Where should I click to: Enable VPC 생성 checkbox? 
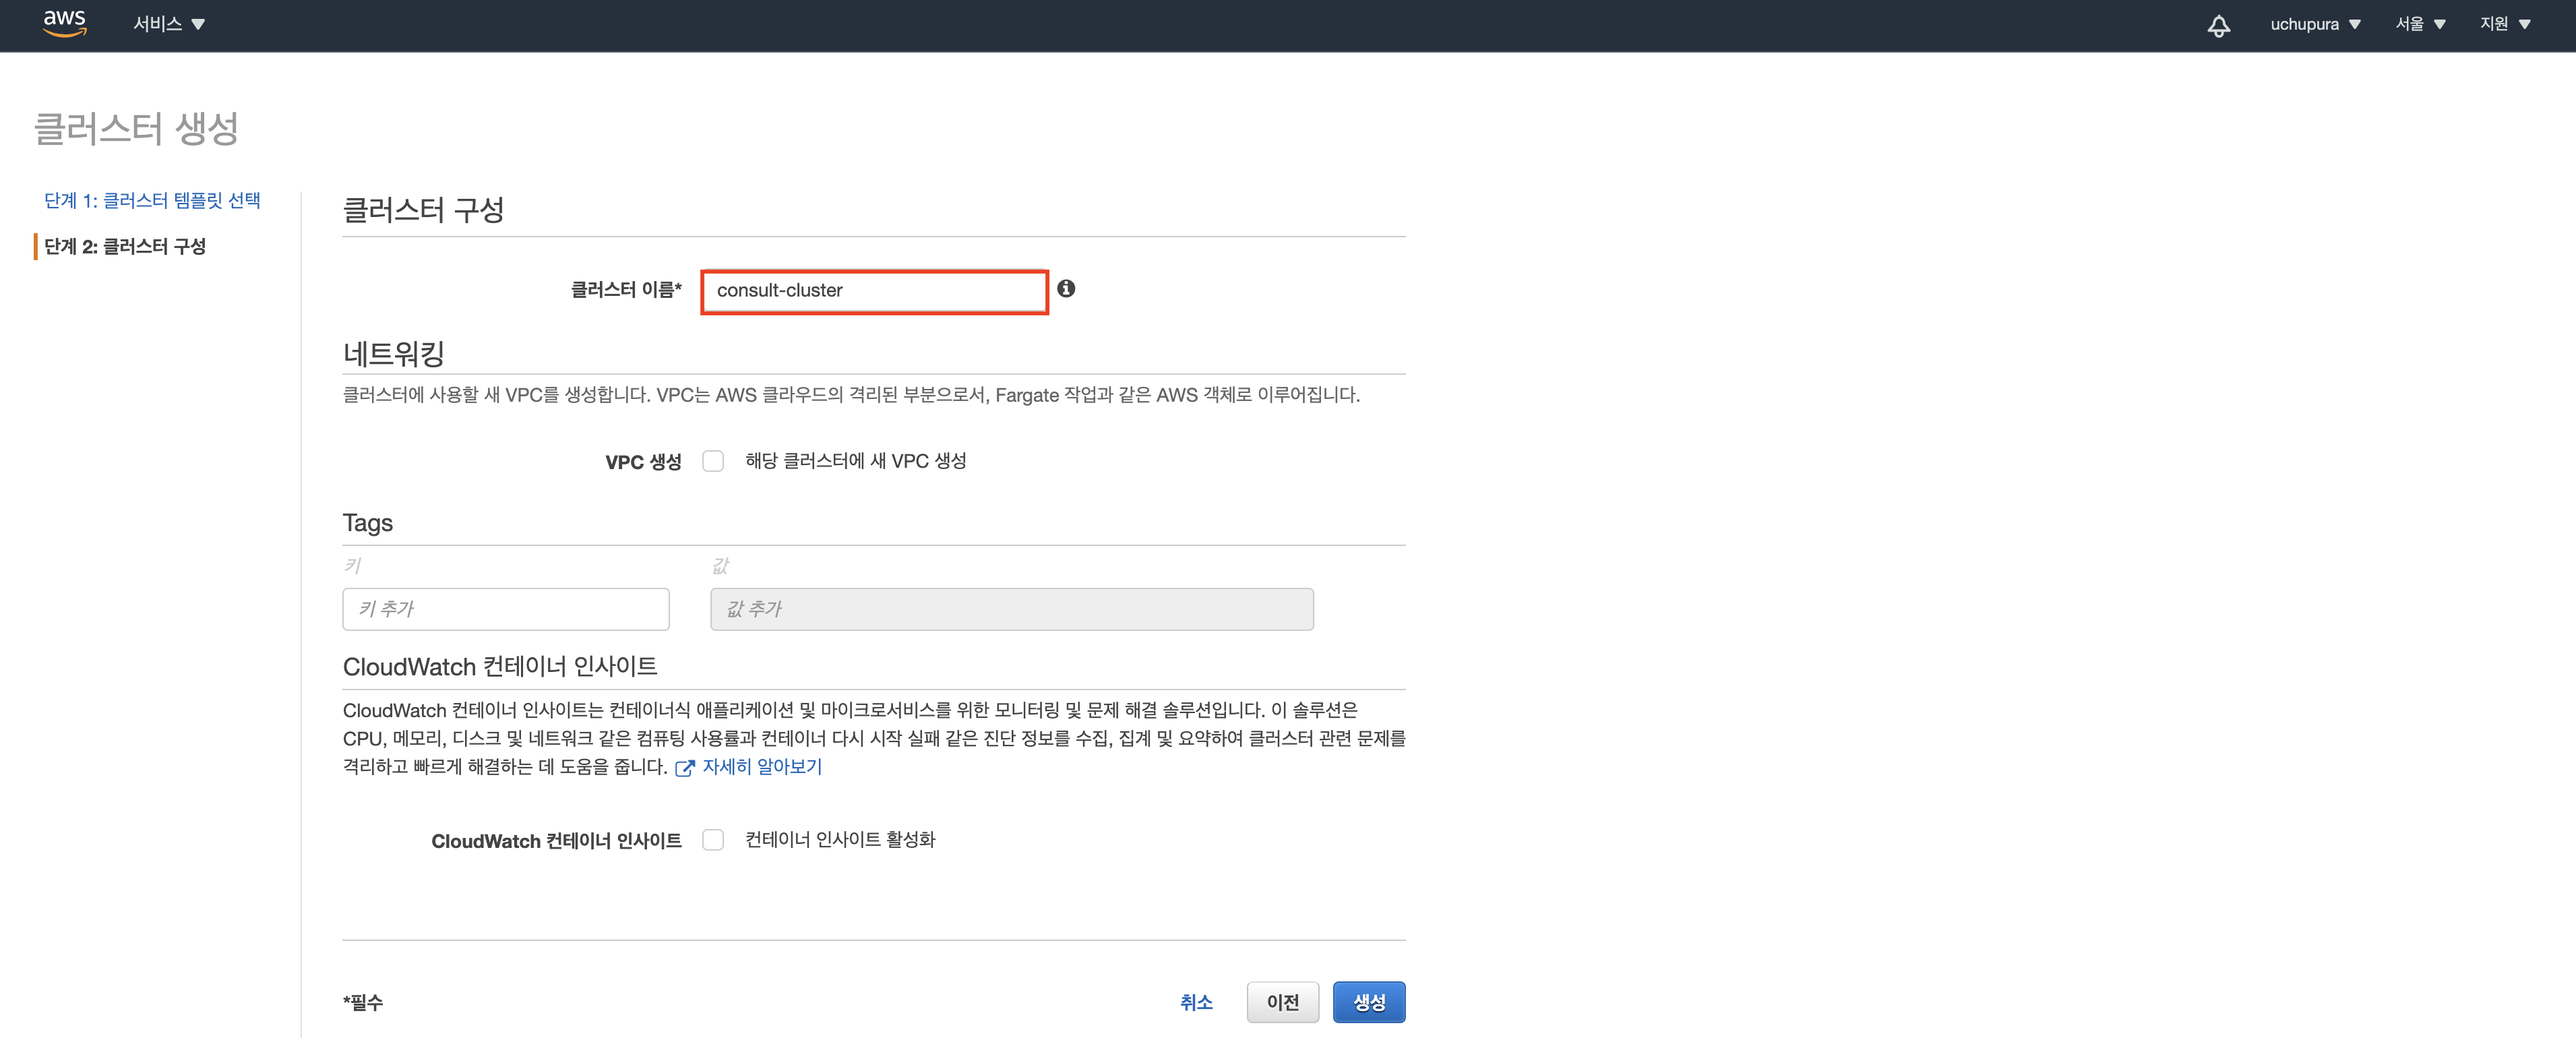tap(713, 461)
